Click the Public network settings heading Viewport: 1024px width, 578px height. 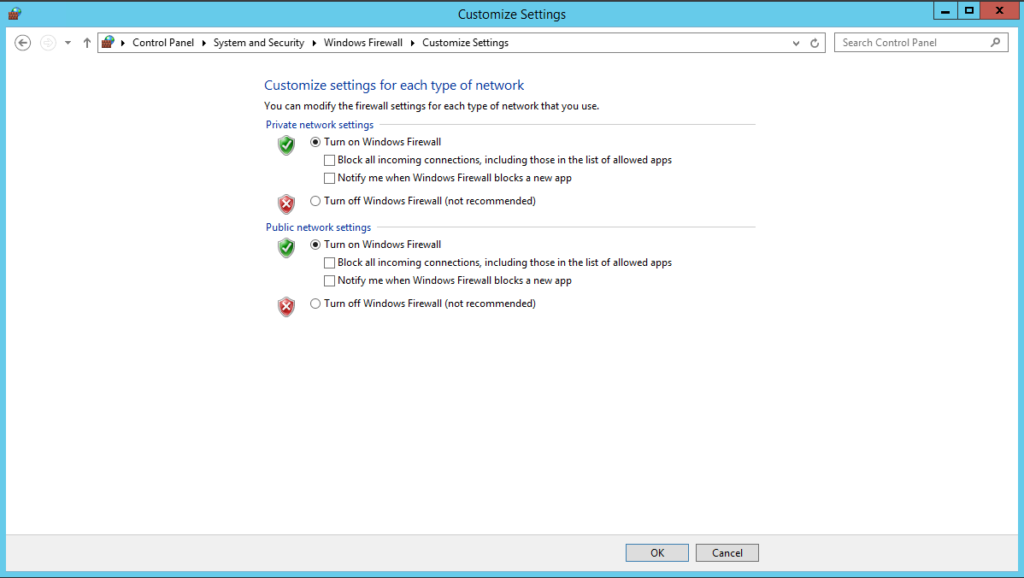click(x=318, y=227)
